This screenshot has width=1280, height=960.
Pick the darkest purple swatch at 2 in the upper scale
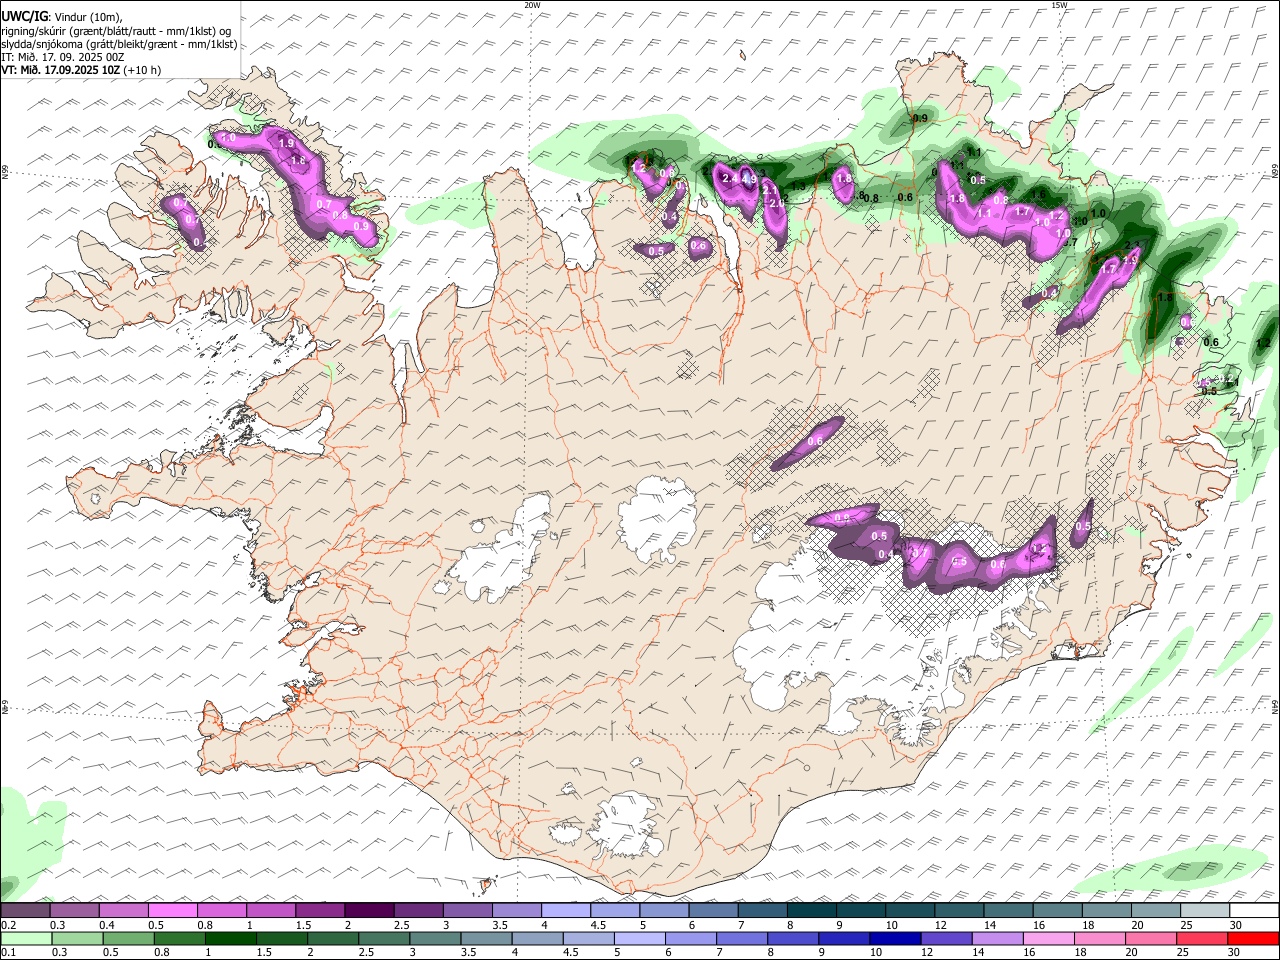point(369,910)
